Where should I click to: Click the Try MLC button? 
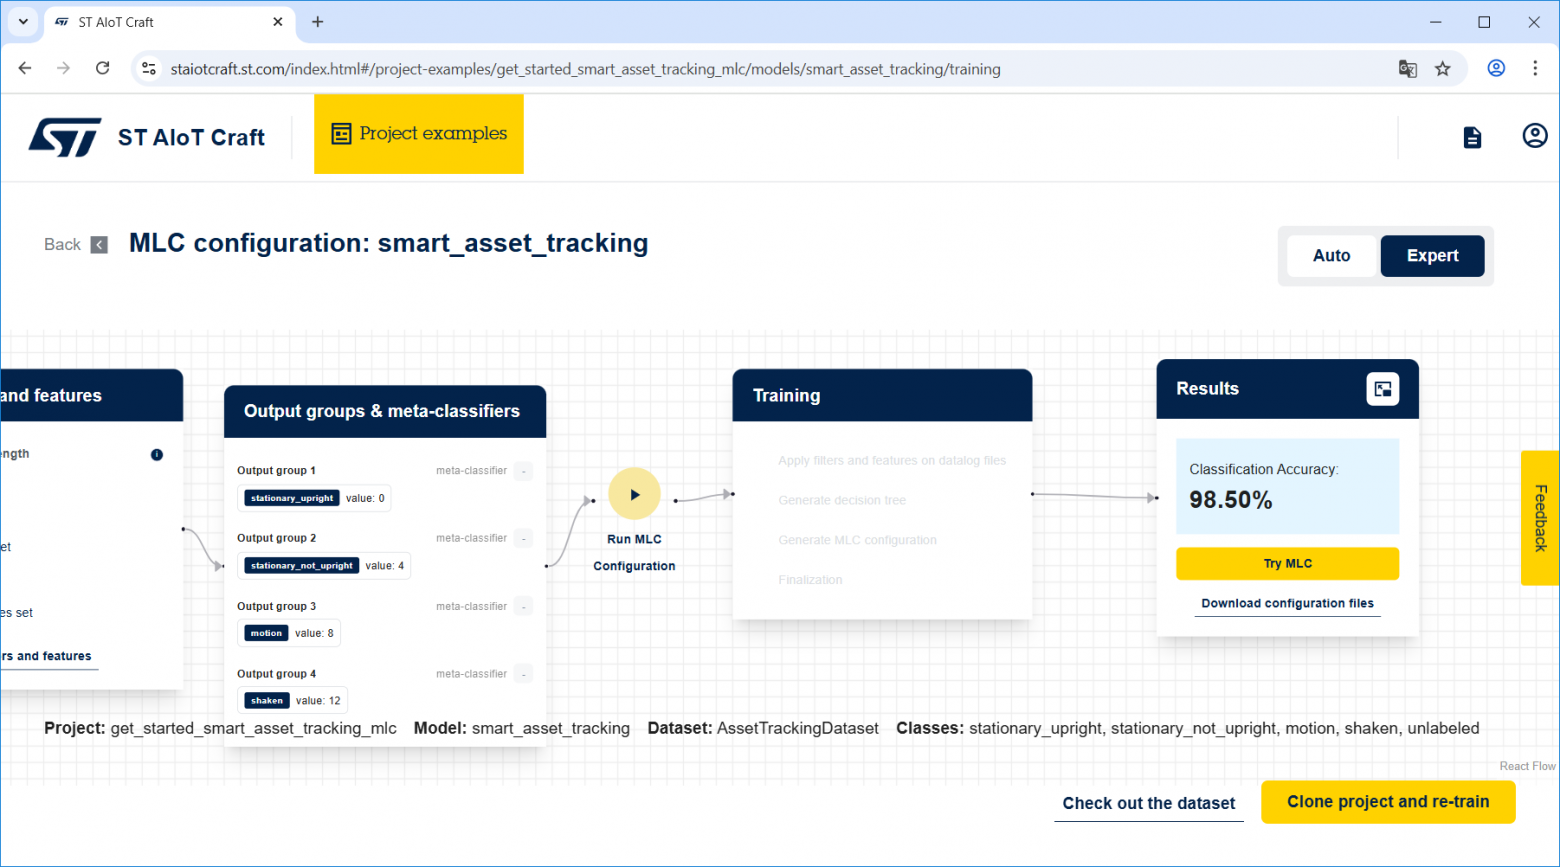(x=1287, y=564)
